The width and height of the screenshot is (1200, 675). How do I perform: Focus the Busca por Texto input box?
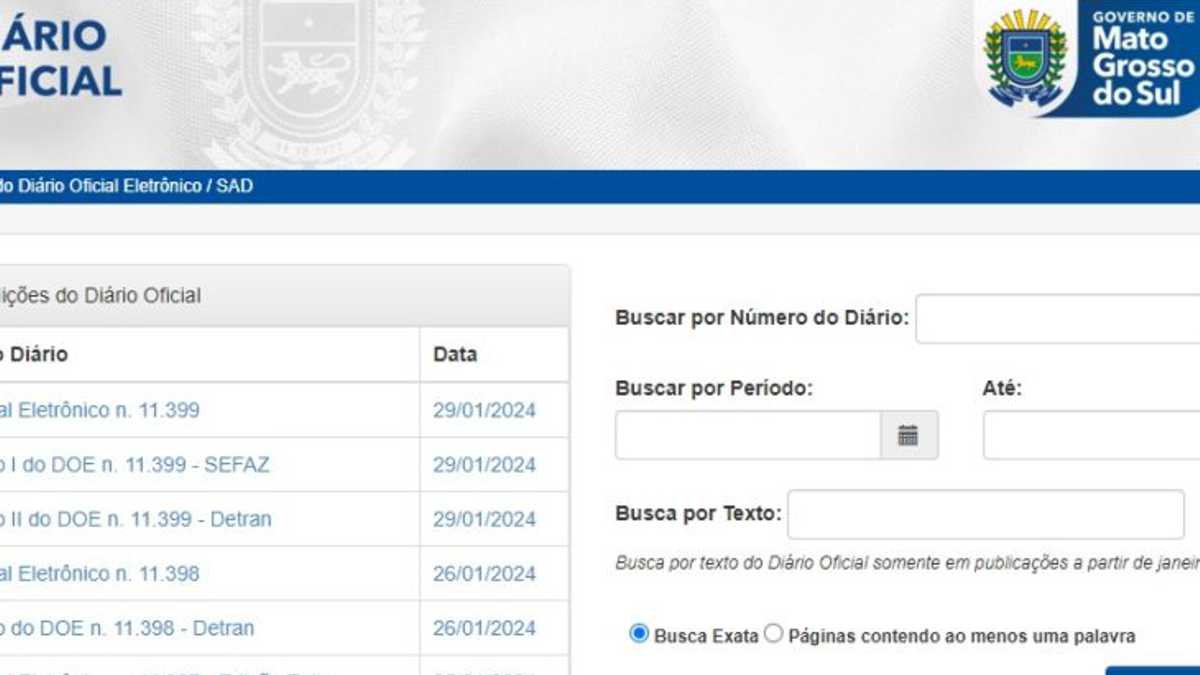tap(985, 514)
